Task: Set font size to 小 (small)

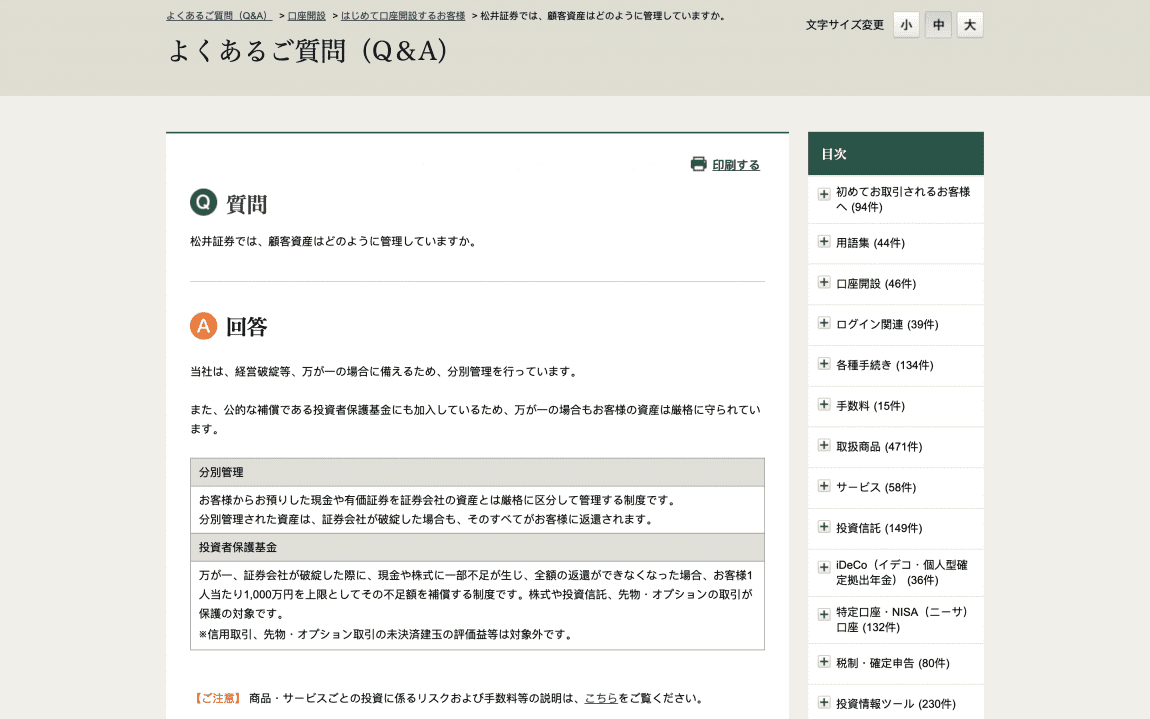Action: (906, 25)
